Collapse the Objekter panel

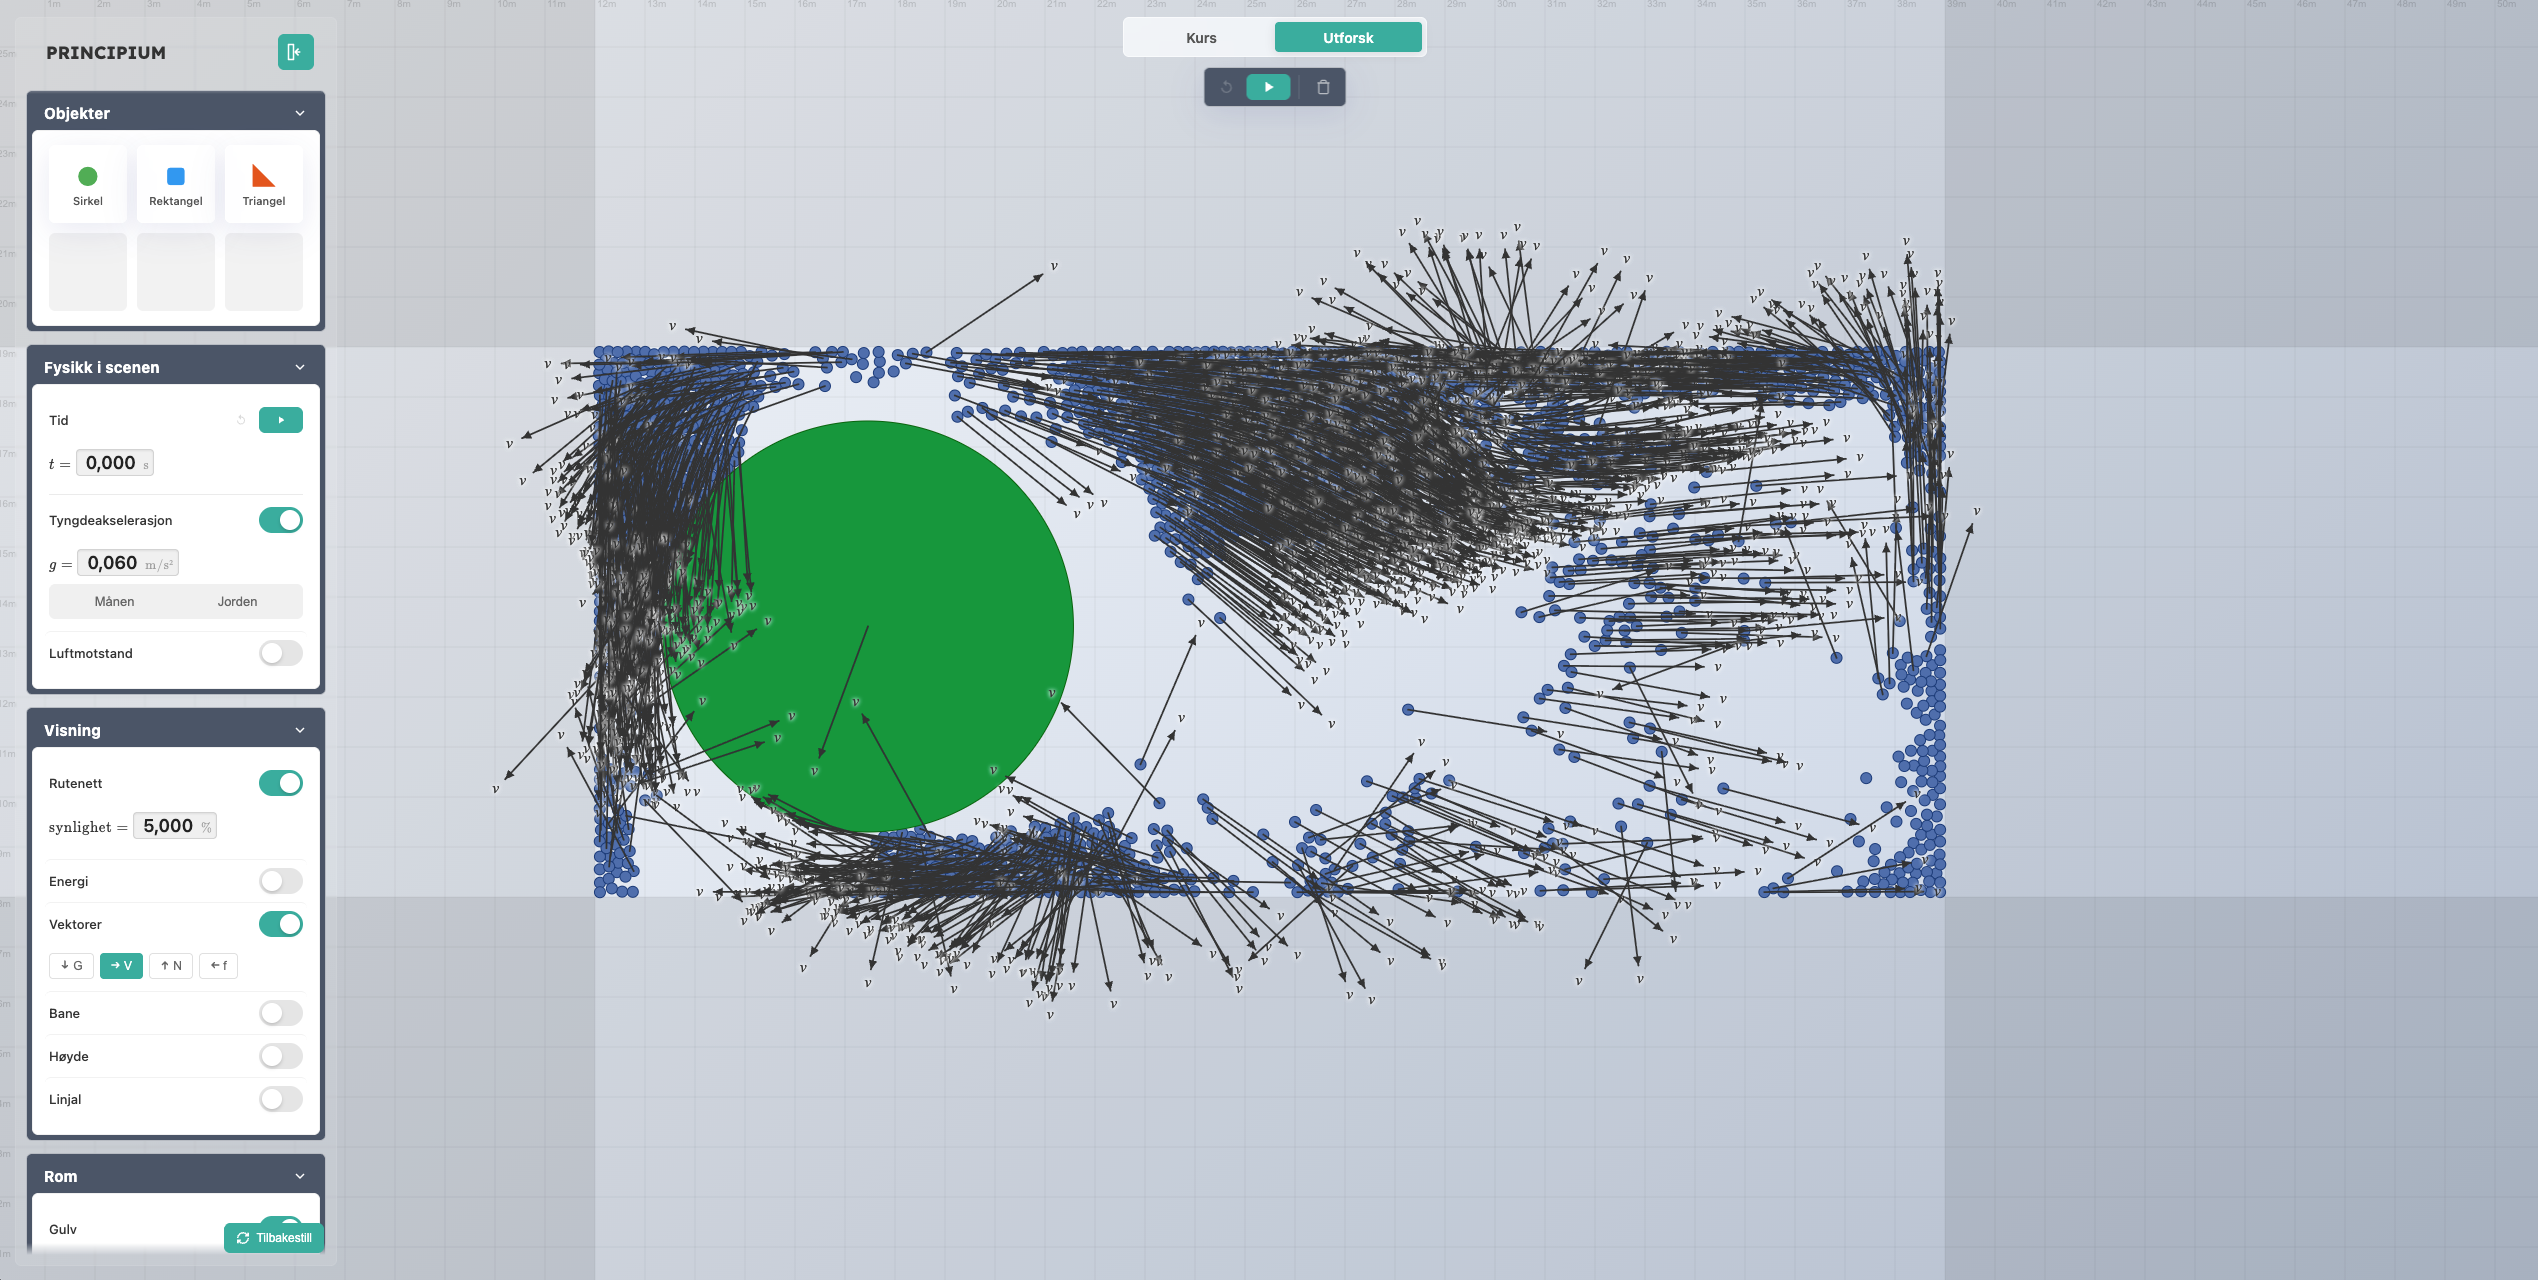click(300, 113)
